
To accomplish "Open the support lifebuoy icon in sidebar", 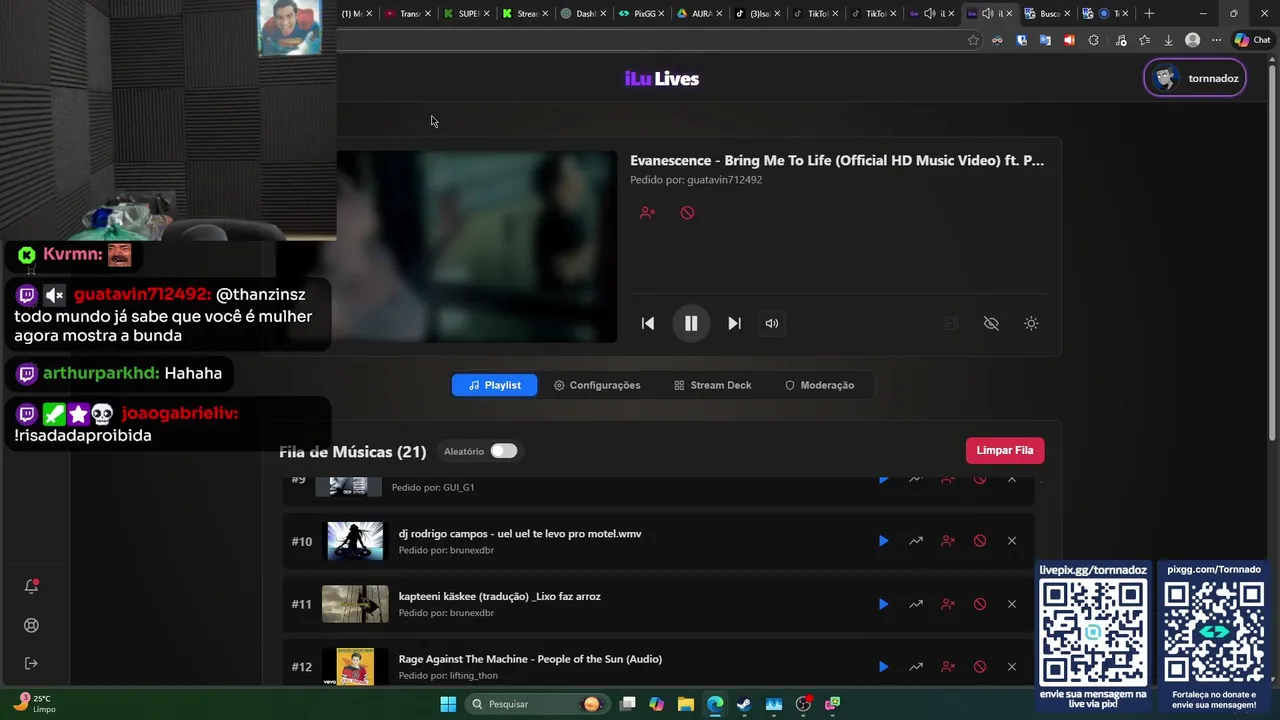I will (31, 625).
